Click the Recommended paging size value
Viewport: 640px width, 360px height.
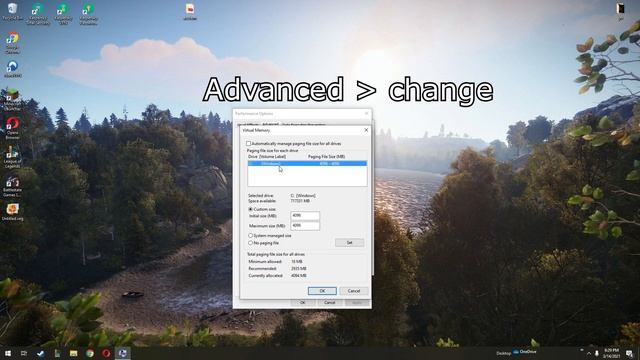[x=299, y=269]
